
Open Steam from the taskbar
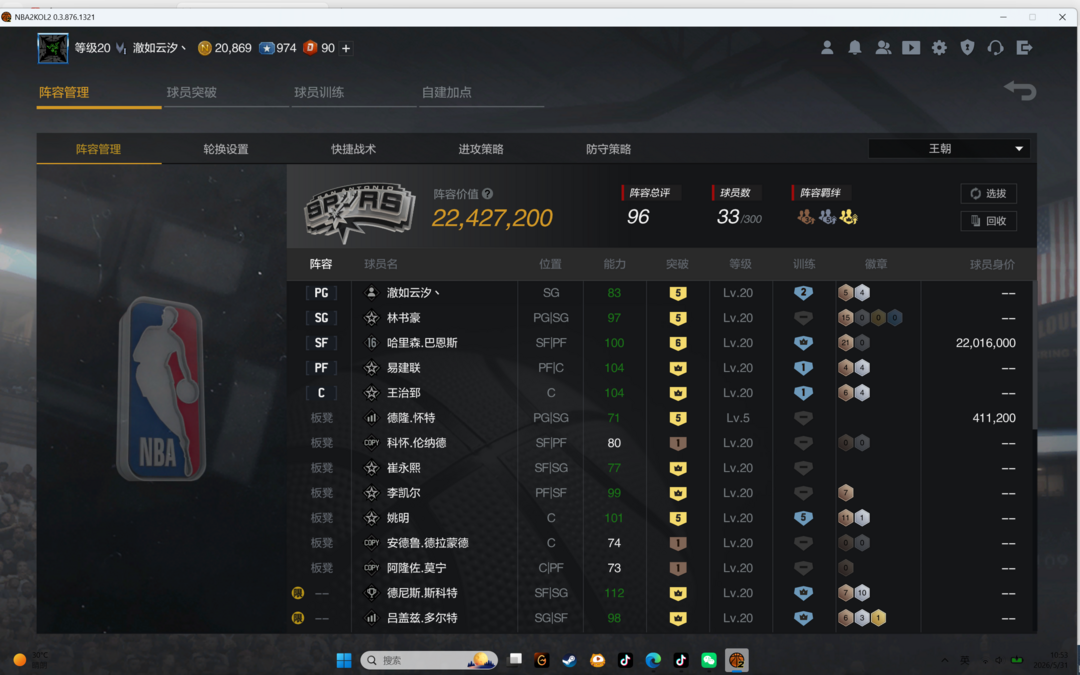click(x=570, y=660)
